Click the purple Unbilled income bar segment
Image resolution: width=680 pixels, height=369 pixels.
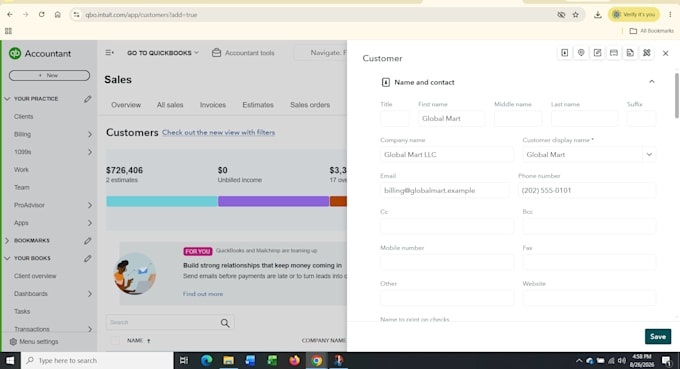click(273, 201)
